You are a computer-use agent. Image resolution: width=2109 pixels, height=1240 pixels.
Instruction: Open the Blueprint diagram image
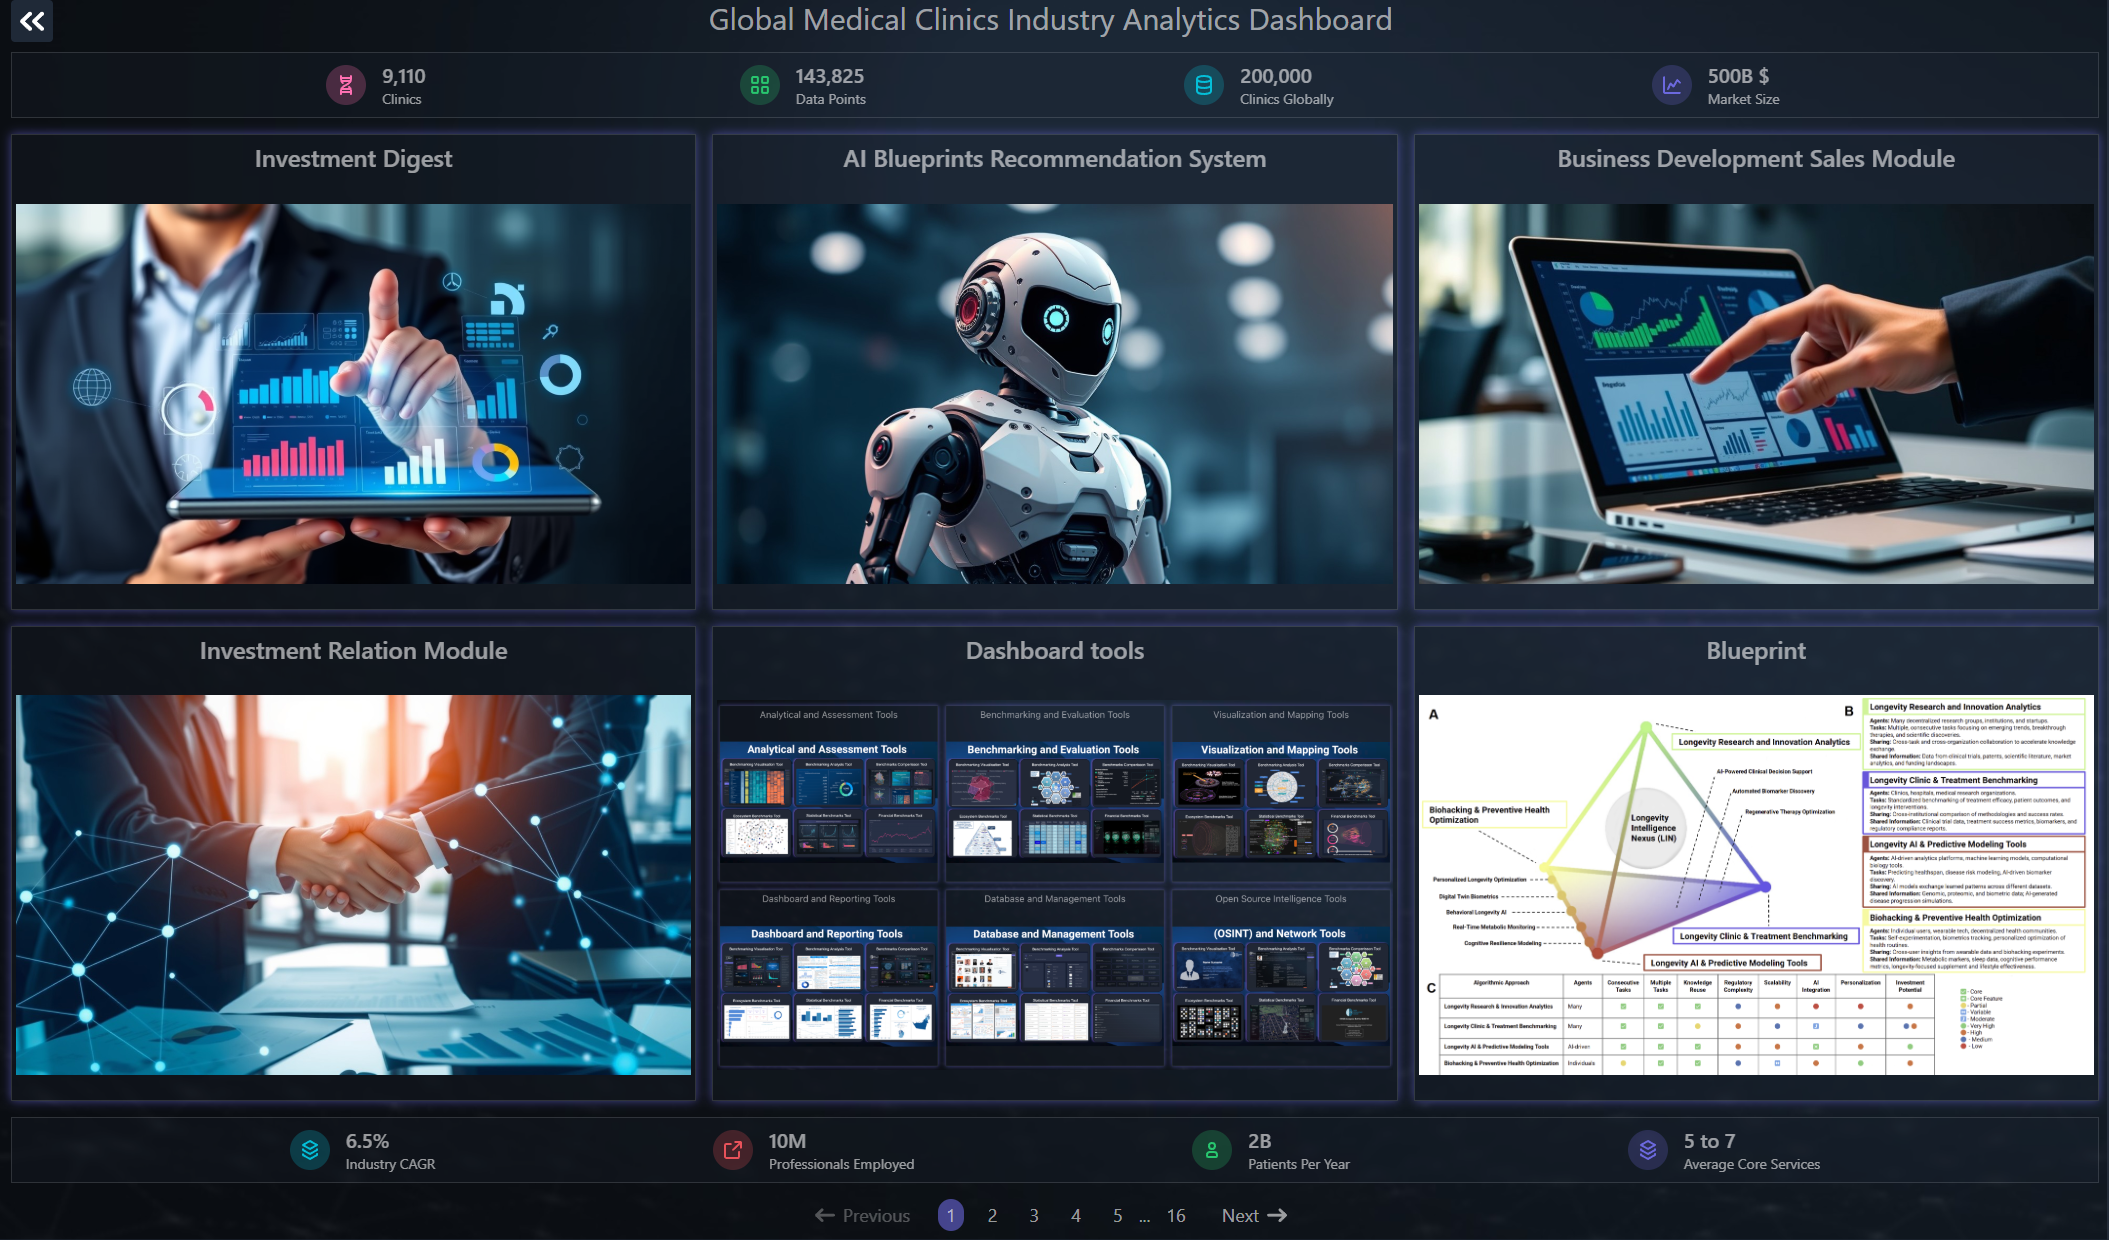click(1755, 885)
